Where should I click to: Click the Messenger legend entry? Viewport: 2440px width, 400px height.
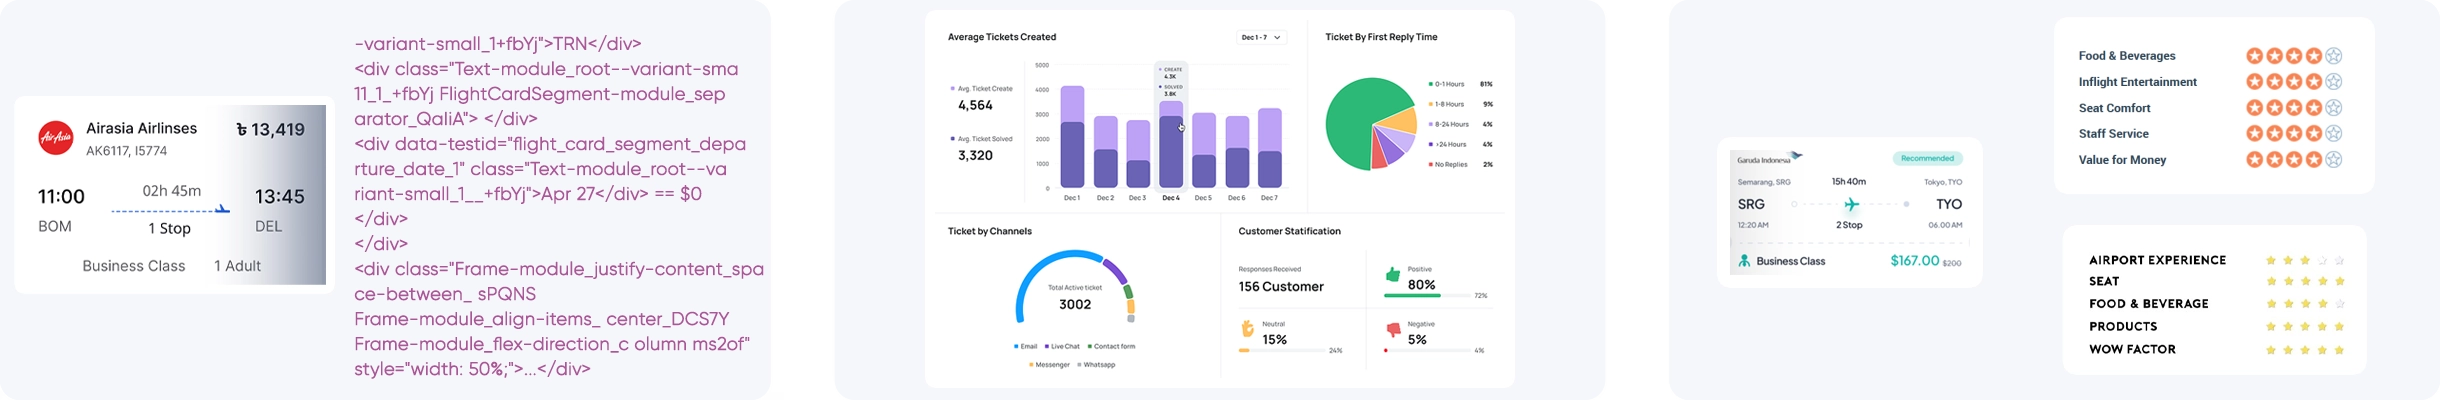1050,365
